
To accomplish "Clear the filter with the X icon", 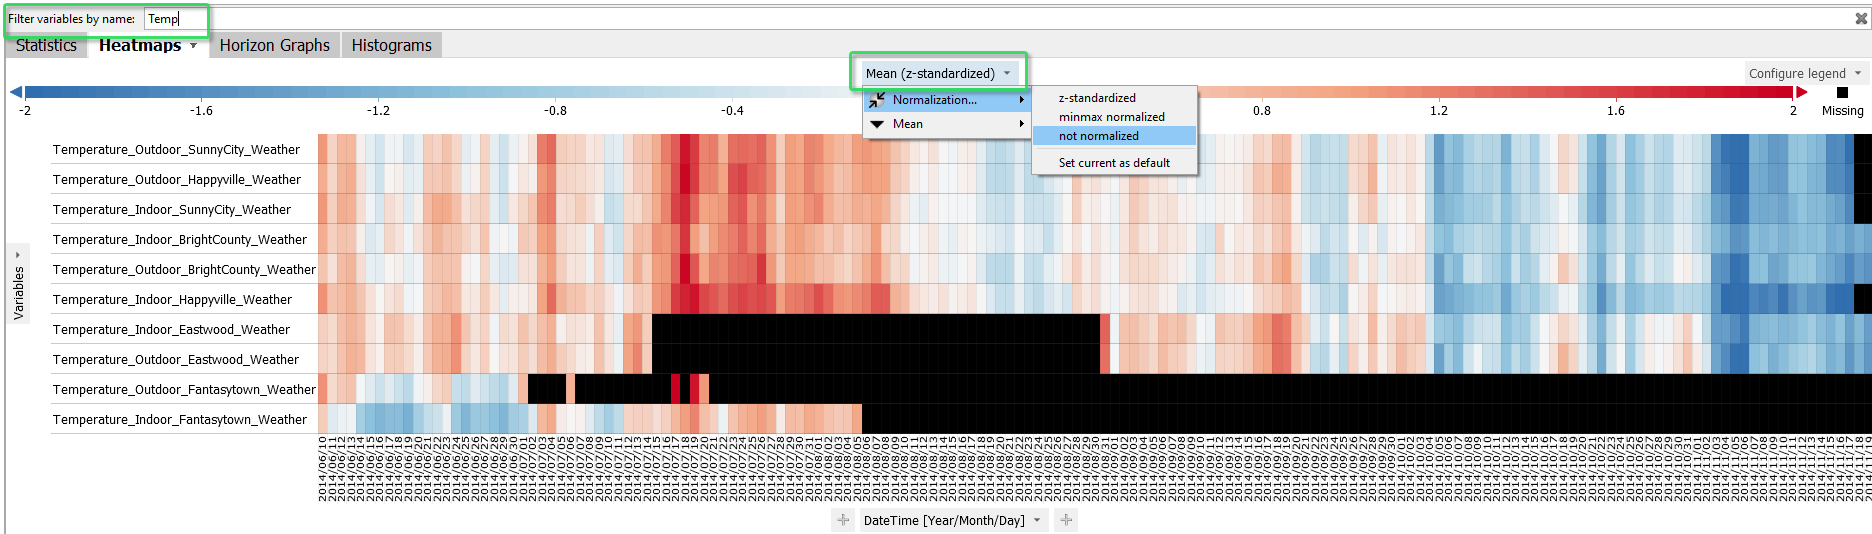I will click(x=1861, y=18).
